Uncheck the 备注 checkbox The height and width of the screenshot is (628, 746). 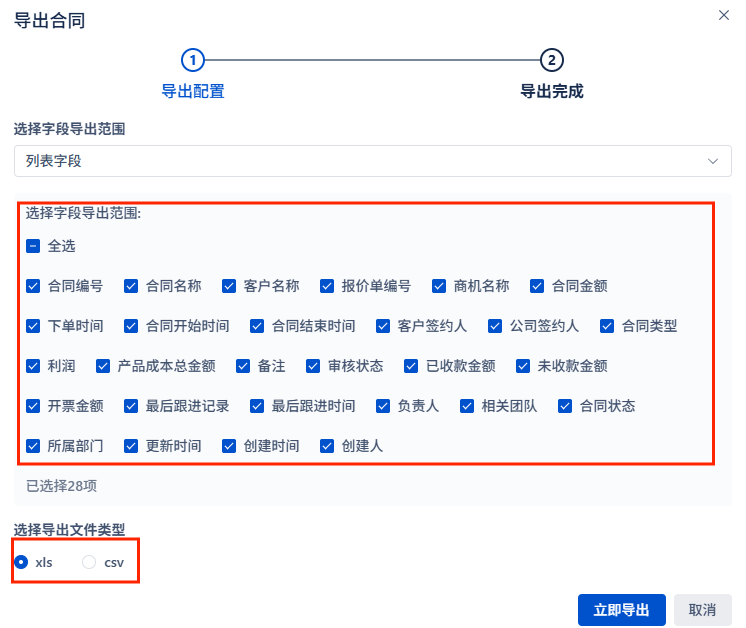coord(243,366)
